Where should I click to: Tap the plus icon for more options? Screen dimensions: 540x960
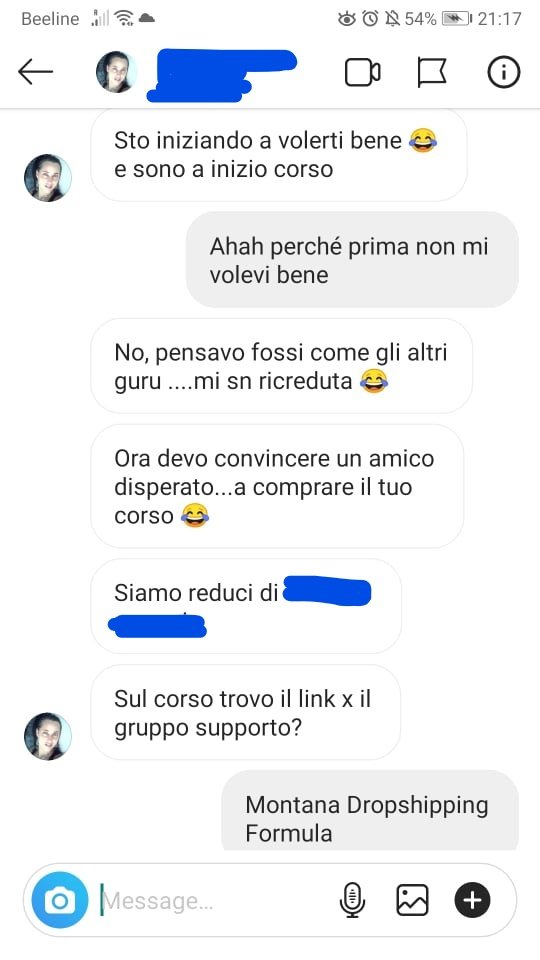[472, 900]
